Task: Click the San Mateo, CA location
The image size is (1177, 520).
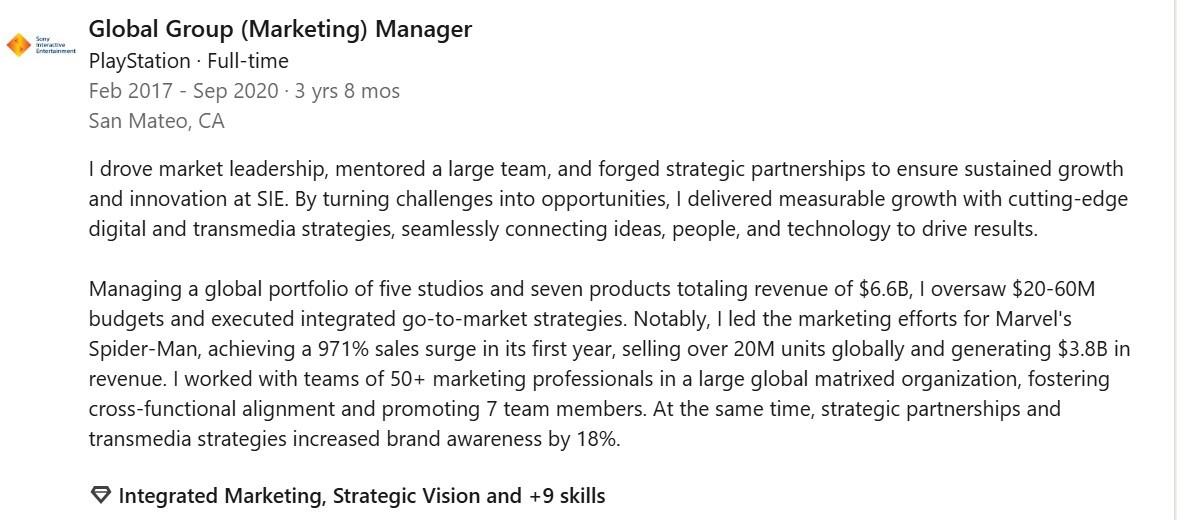Action: pos(156,121)
